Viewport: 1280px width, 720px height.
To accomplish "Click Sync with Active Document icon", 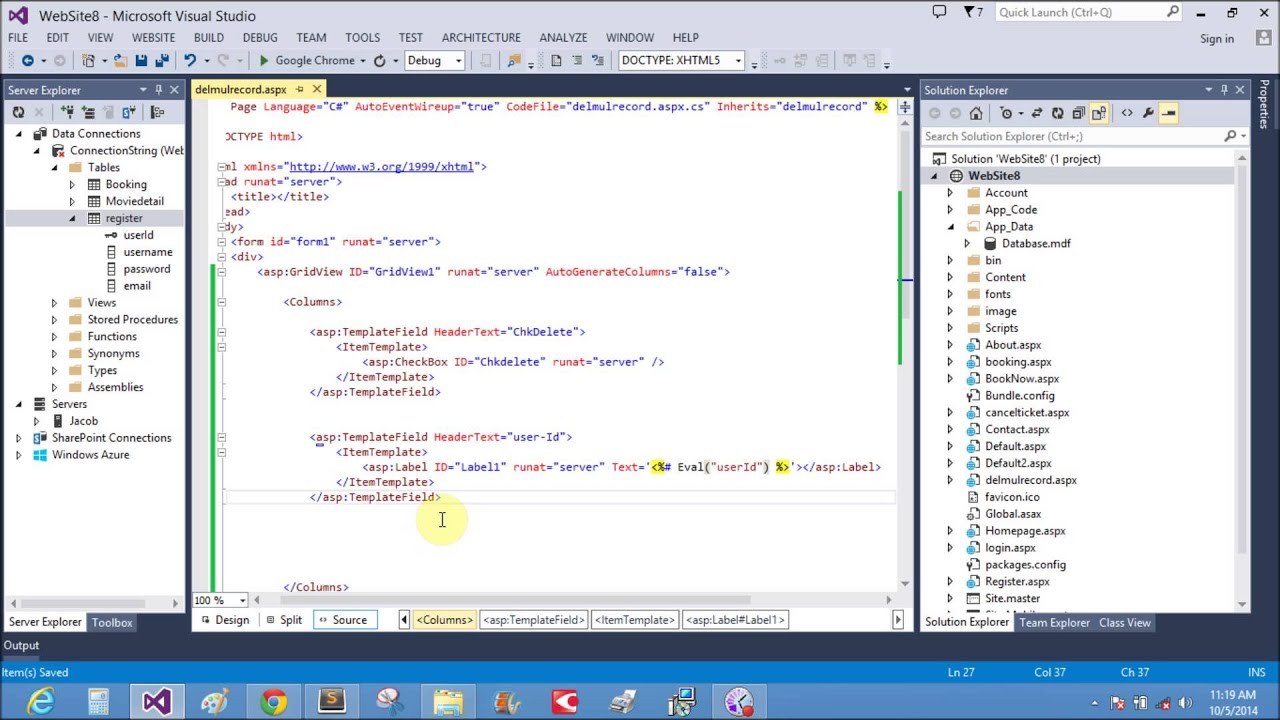I will click(1037, 113).
